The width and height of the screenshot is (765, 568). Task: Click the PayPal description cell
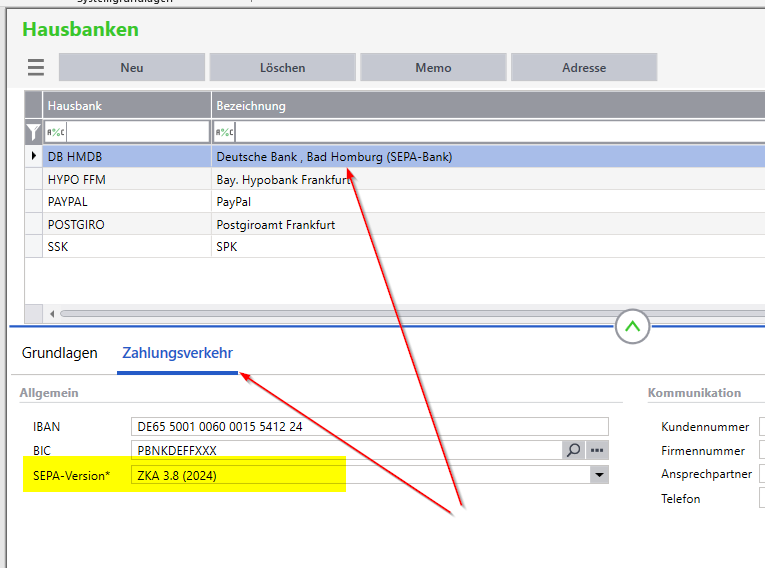coord(488,202)
